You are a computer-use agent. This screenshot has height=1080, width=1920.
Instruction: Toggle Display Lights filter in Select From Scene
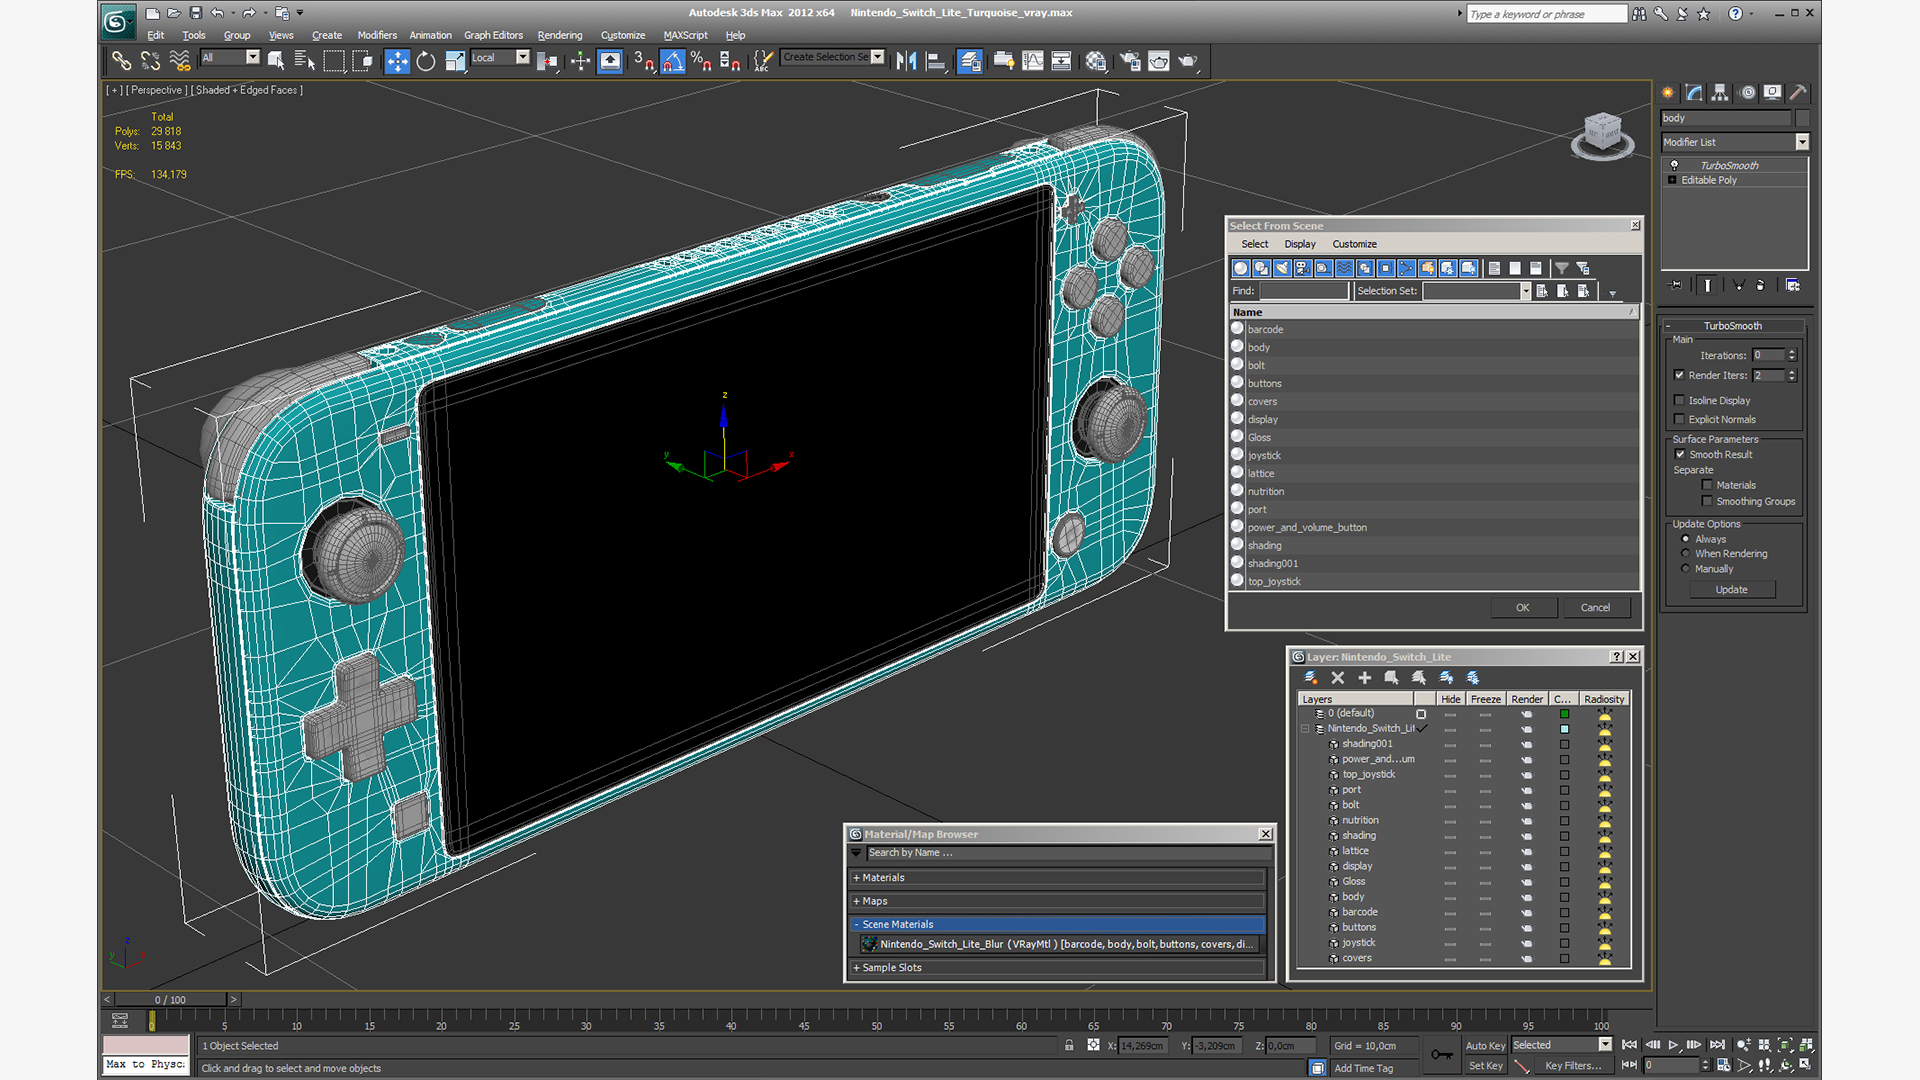(x=1282, y=268)
